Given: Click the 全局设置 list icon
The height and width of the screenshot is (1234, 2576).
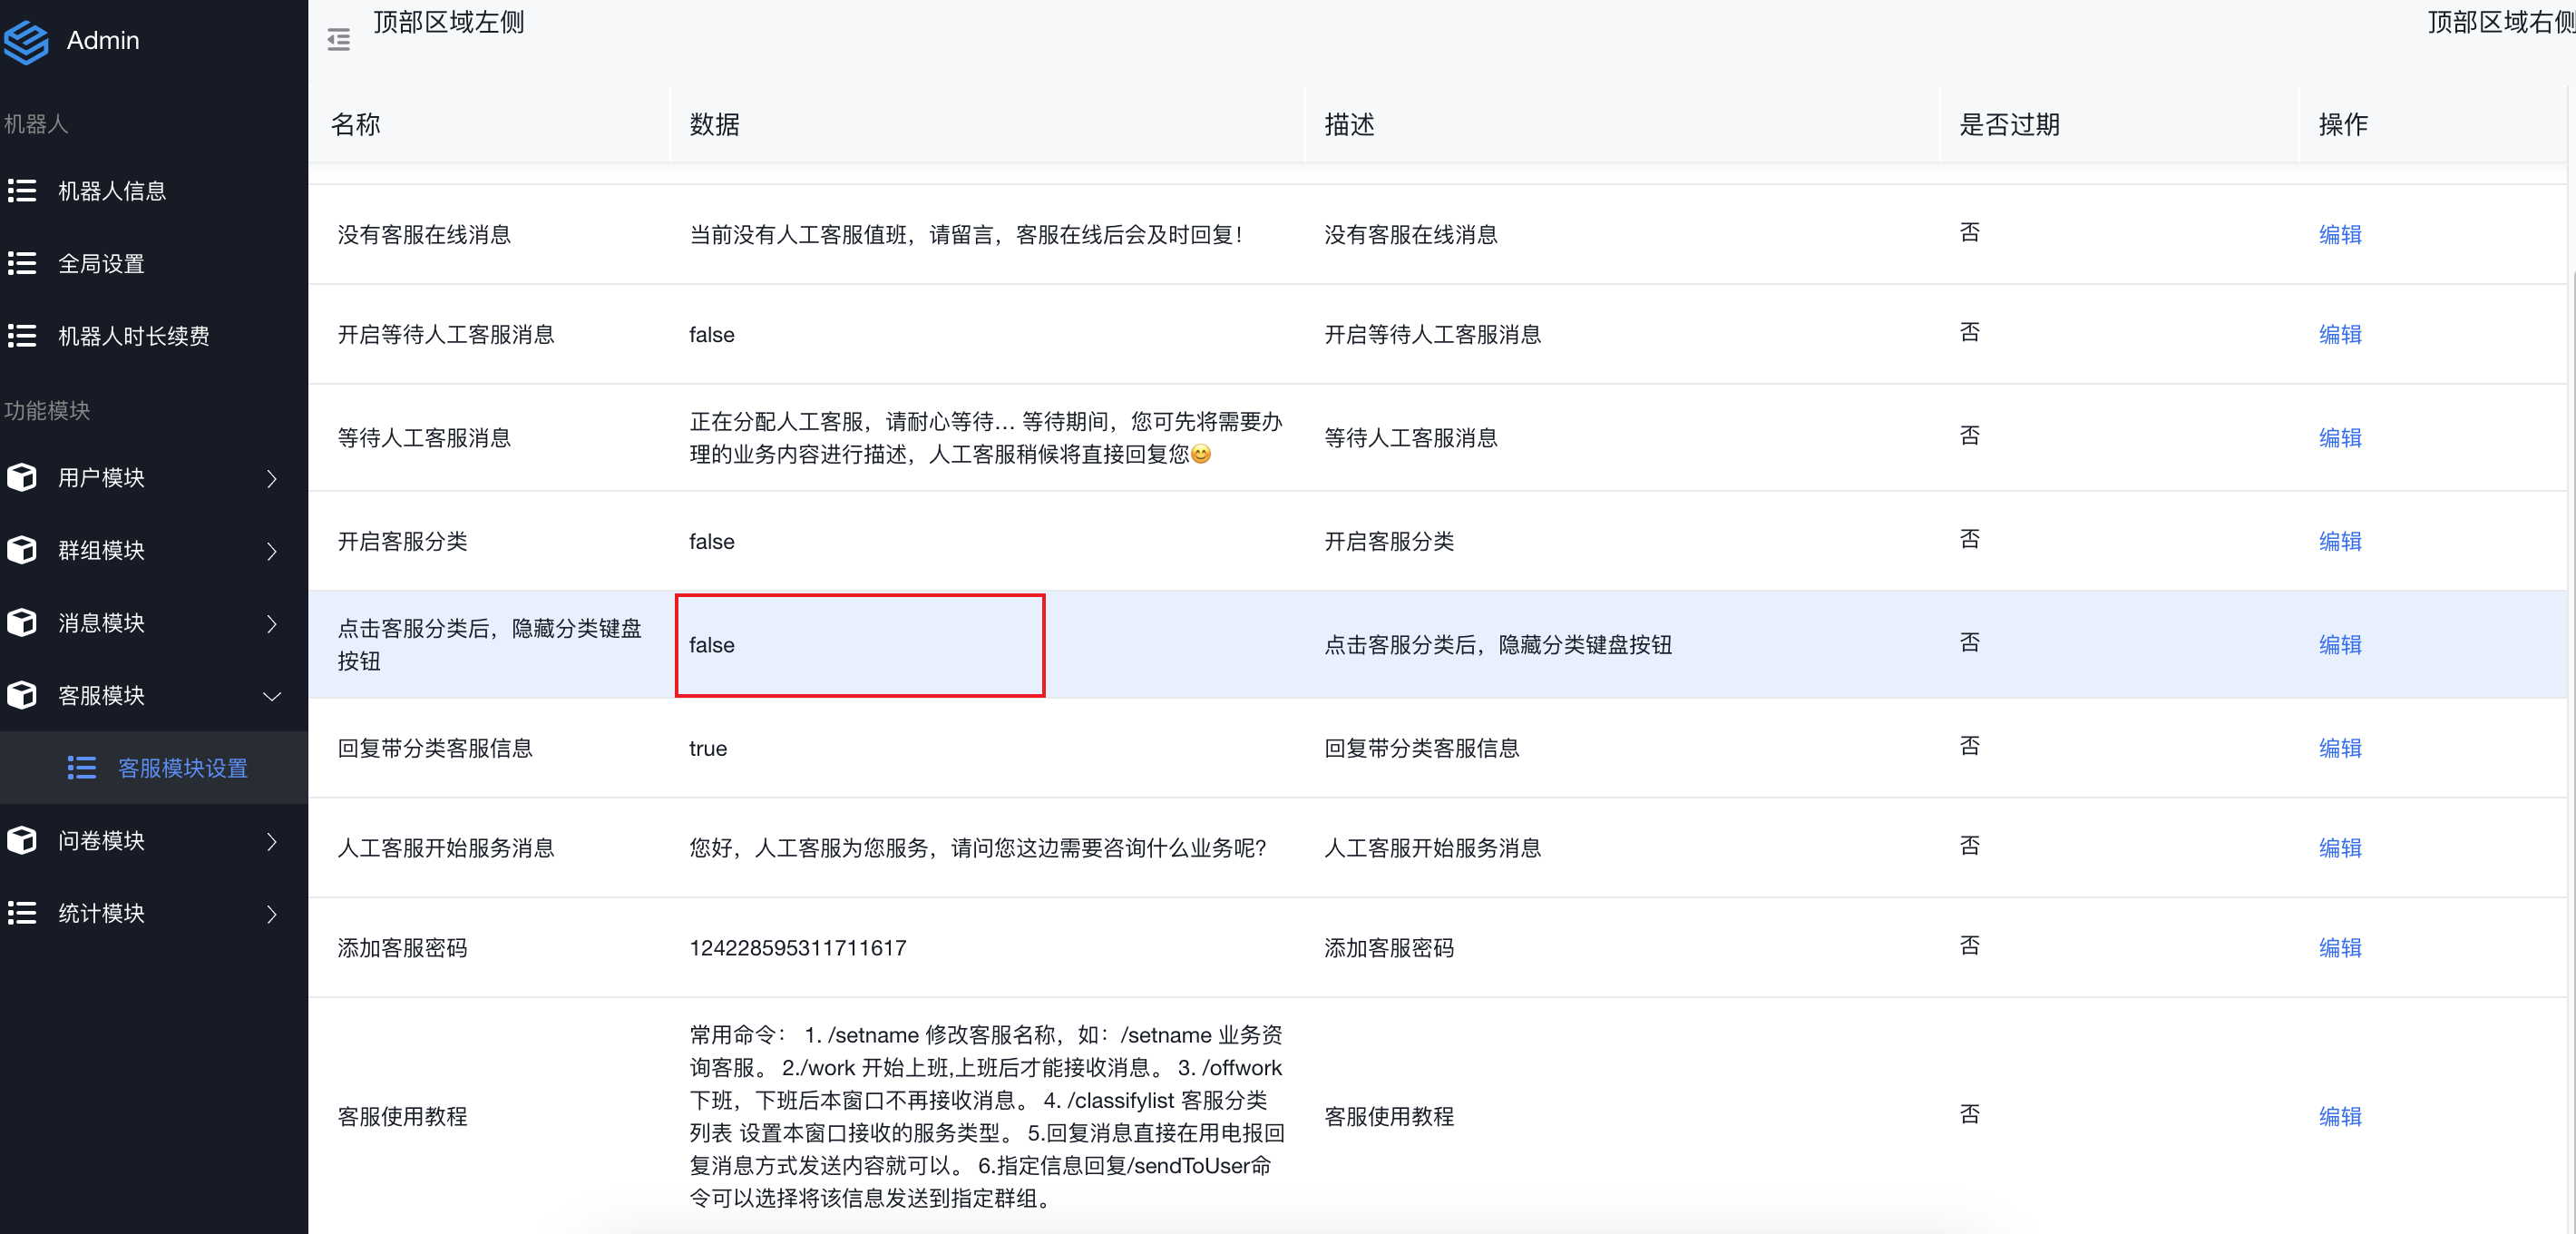Looking at the screenshot, I should 22,264.
